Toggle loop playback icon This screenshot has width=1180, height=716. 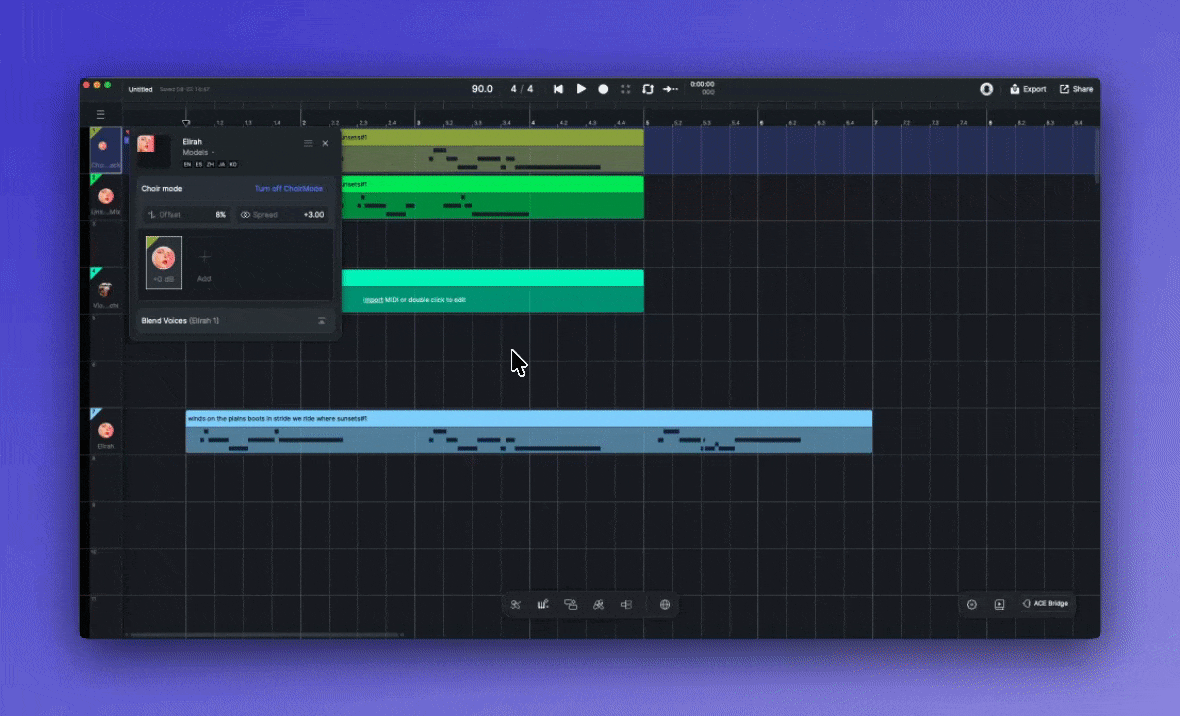[x=648, y=89]
